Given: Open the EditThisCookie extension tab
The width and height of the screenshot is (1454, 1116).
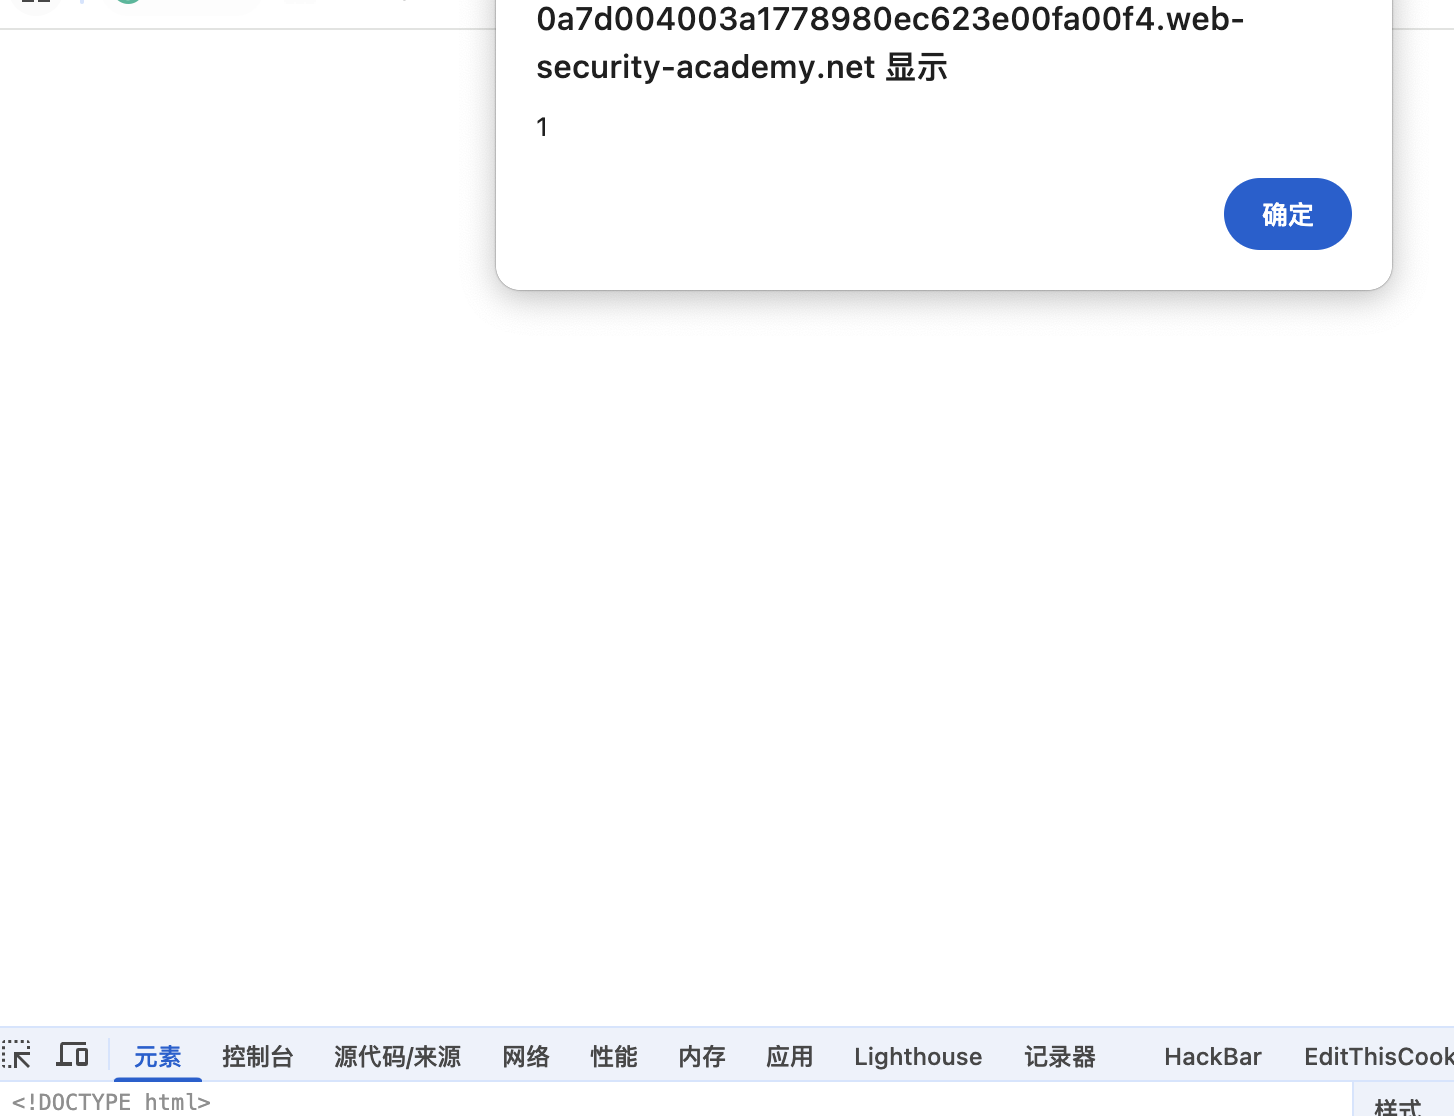Looking at the screenshot, I should pyautogui.click(x=1378, y=1057).
